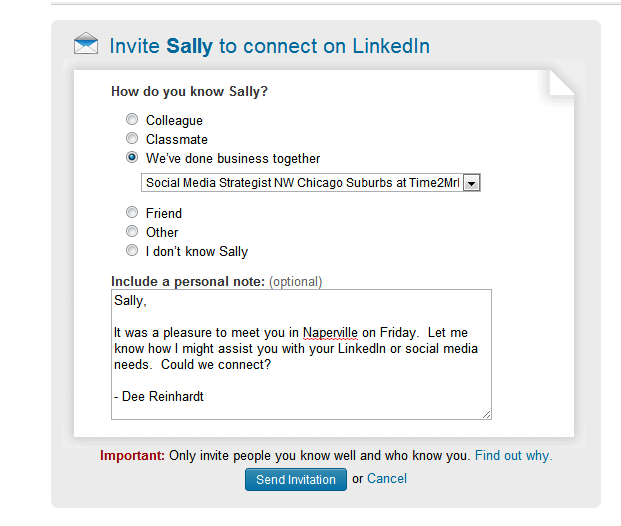Select We've done business together
This screenshot has height=526, width=621.
point(132,157)
